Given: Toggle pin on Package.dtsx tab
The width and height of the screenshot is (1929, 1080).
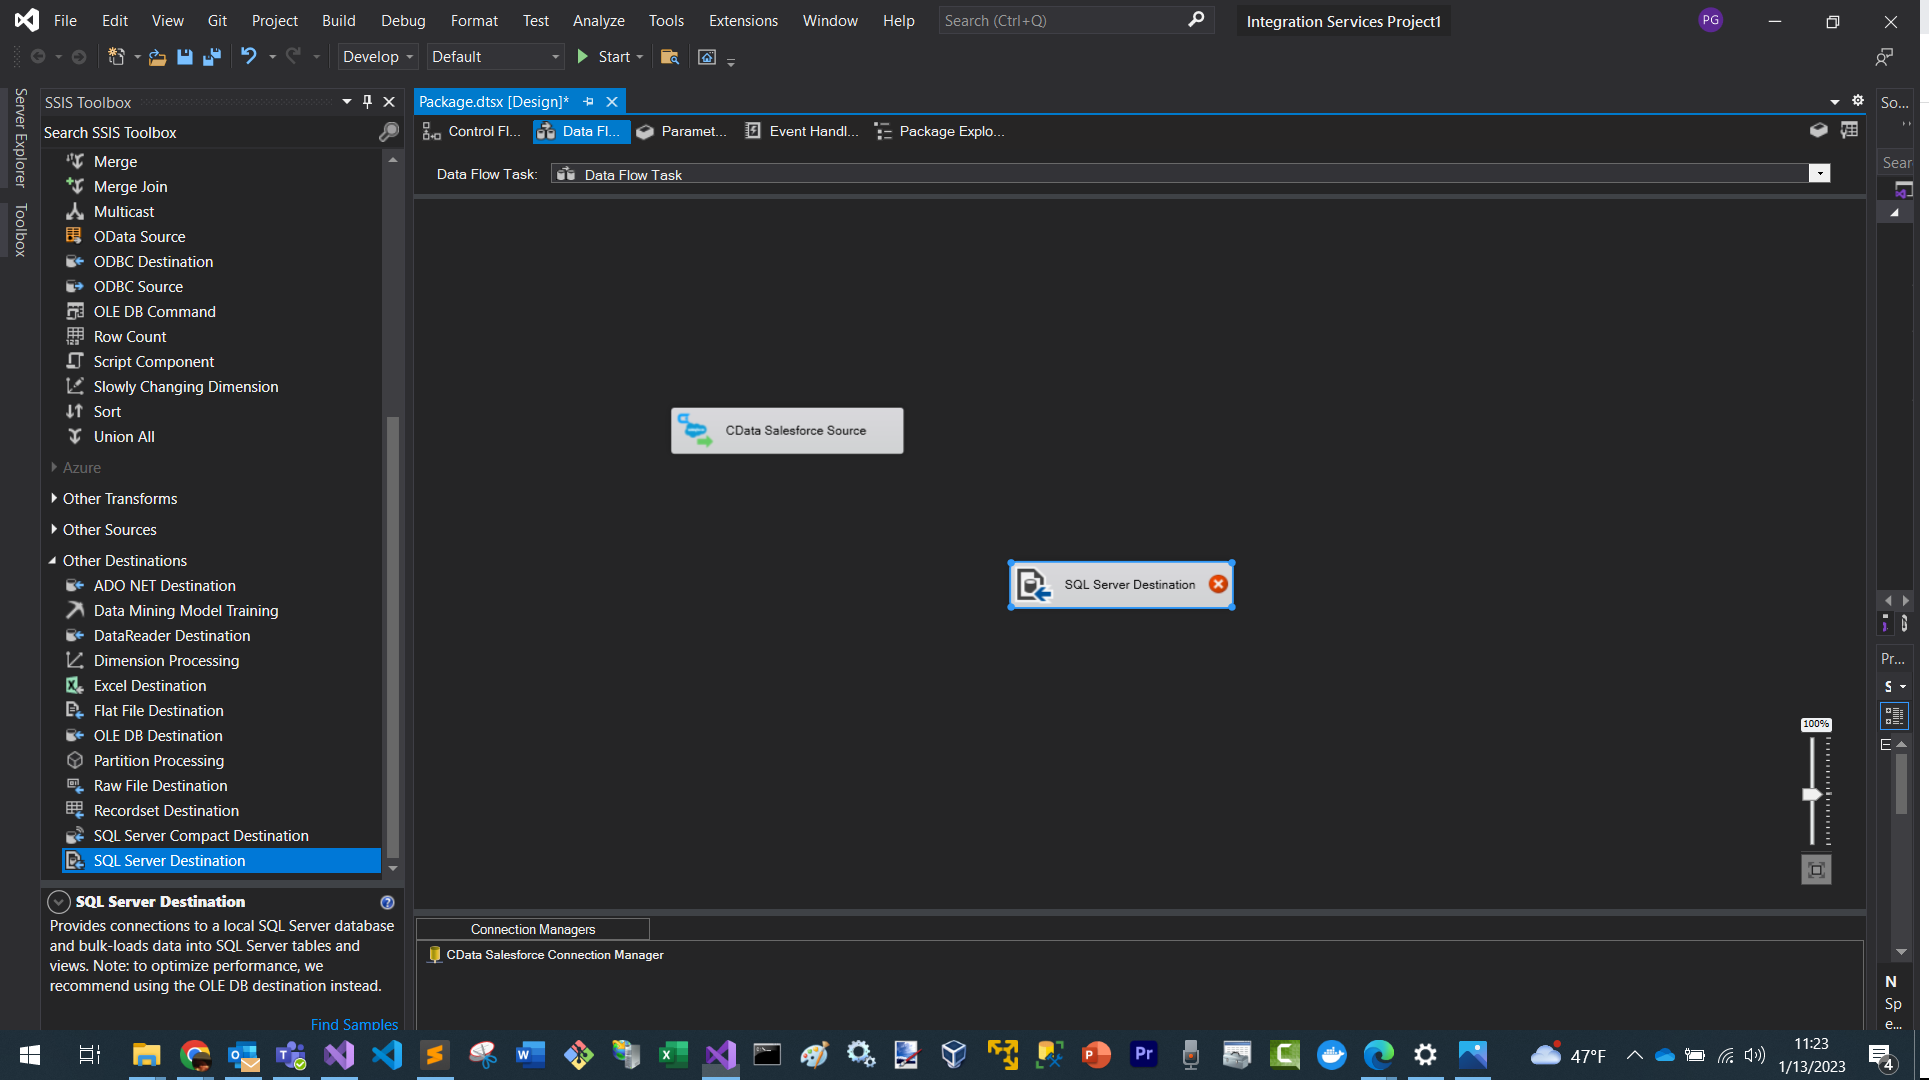Looking at the screenshot, I should point(589,102).
